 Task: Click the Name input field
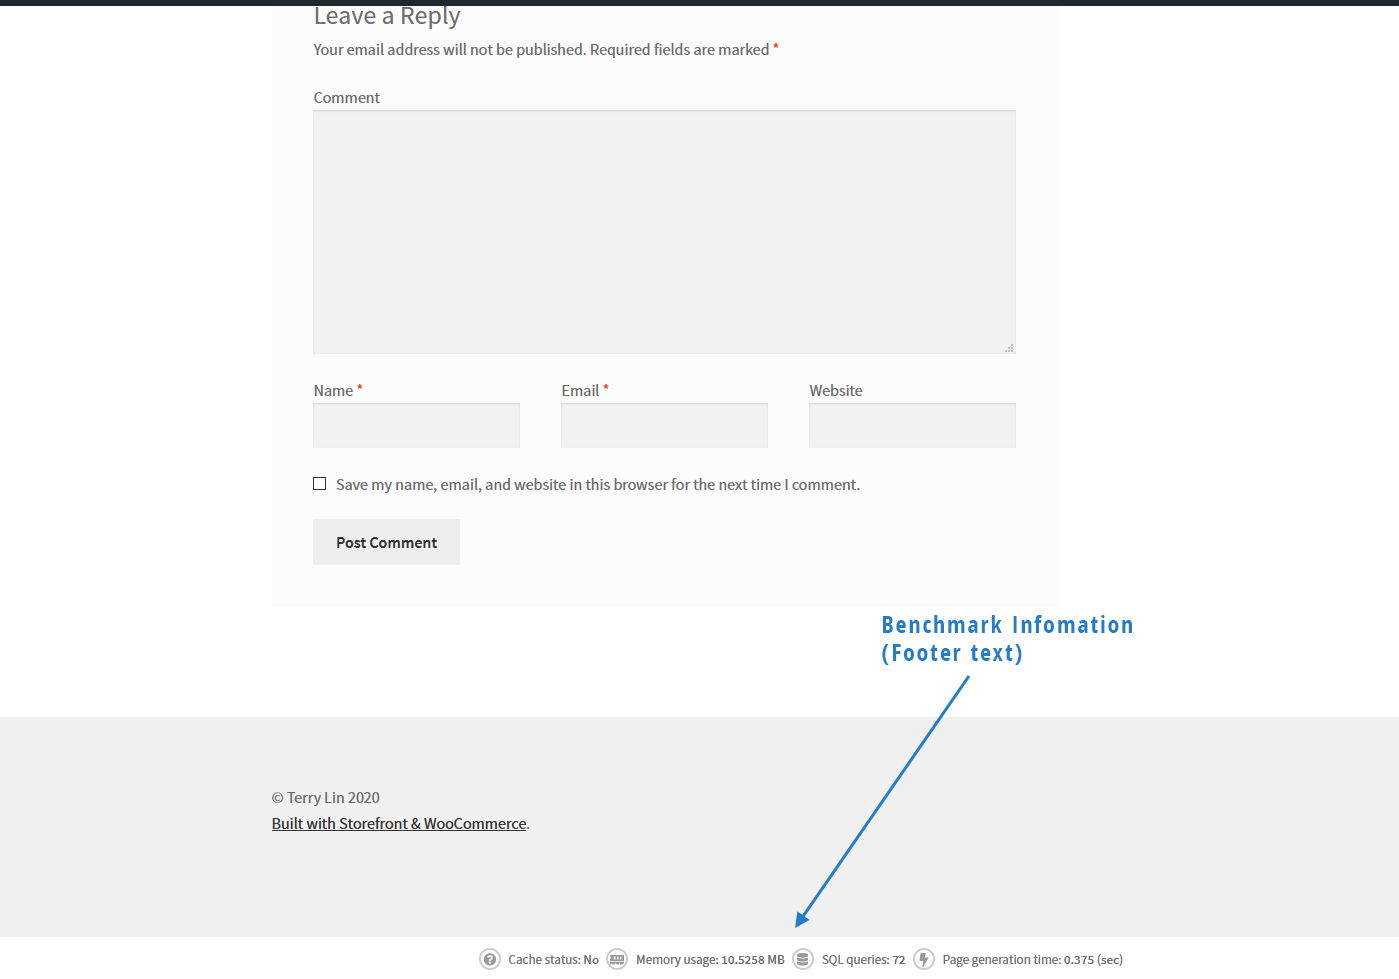tap(416, 426)
